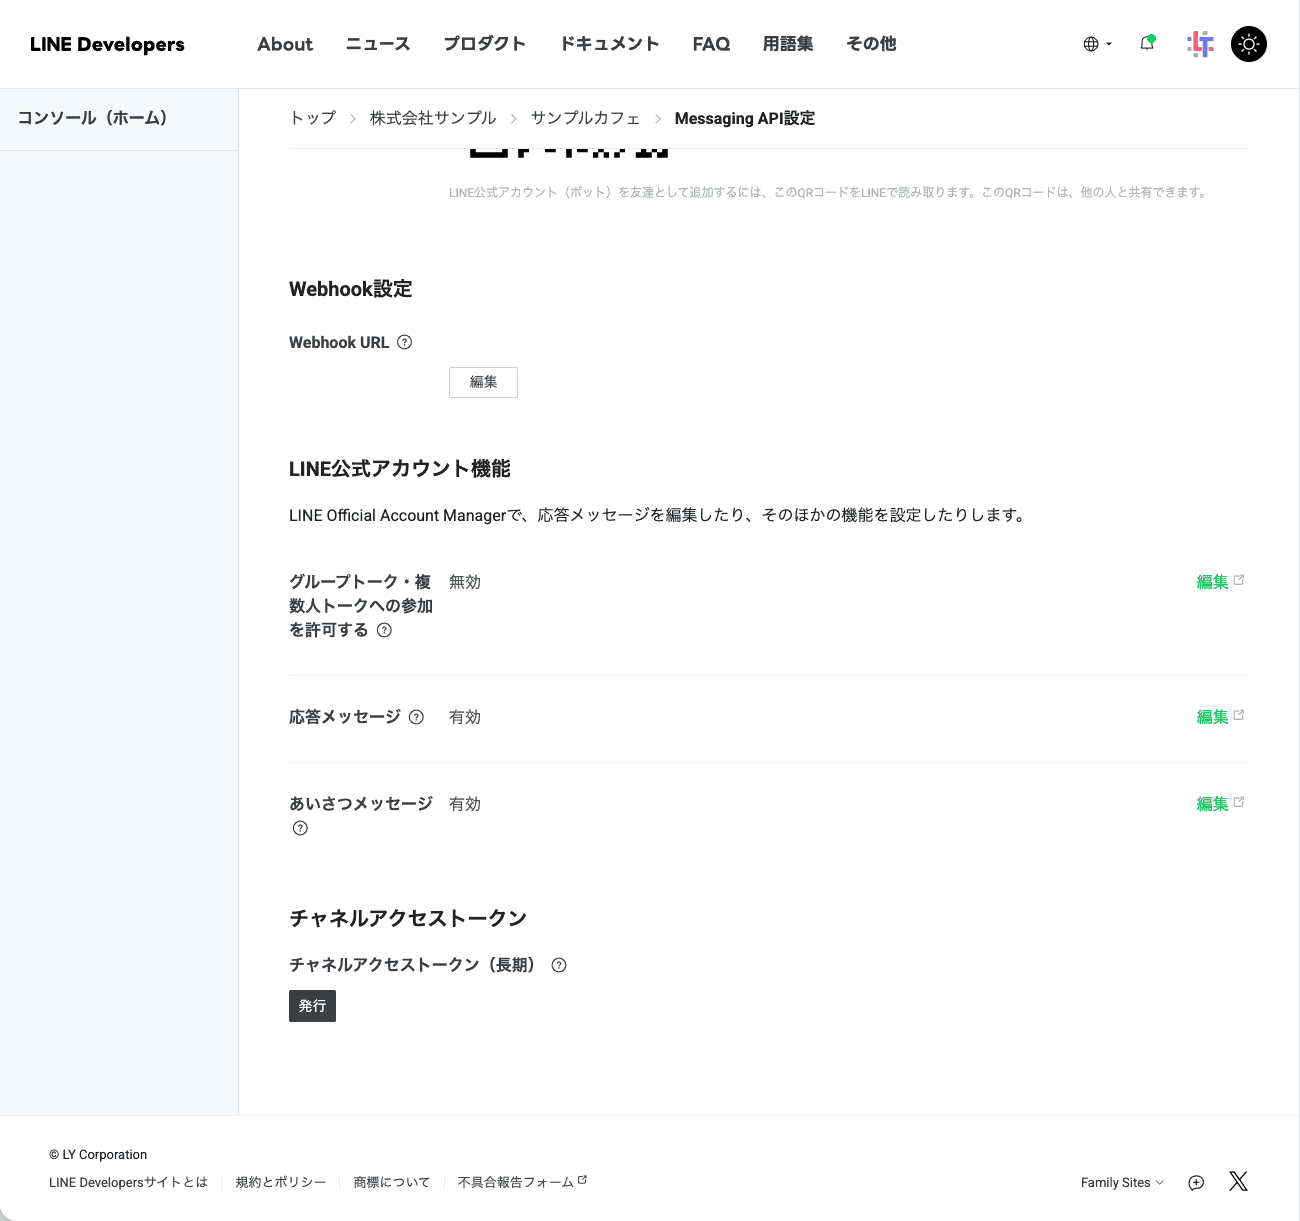The width and height of the screenshot is (1300, 1221).
Task: Open the プロダクト menu
Action: pyautogui.click(x=485, y=44)
